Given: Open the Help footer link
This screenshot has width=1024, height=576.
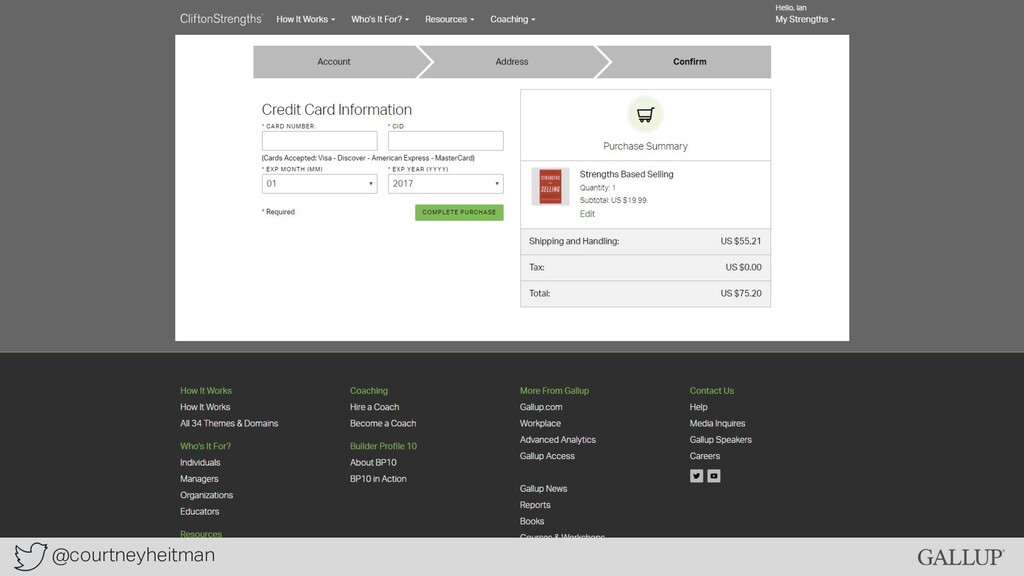Looking at the screenshot, I should pos(698,407).
